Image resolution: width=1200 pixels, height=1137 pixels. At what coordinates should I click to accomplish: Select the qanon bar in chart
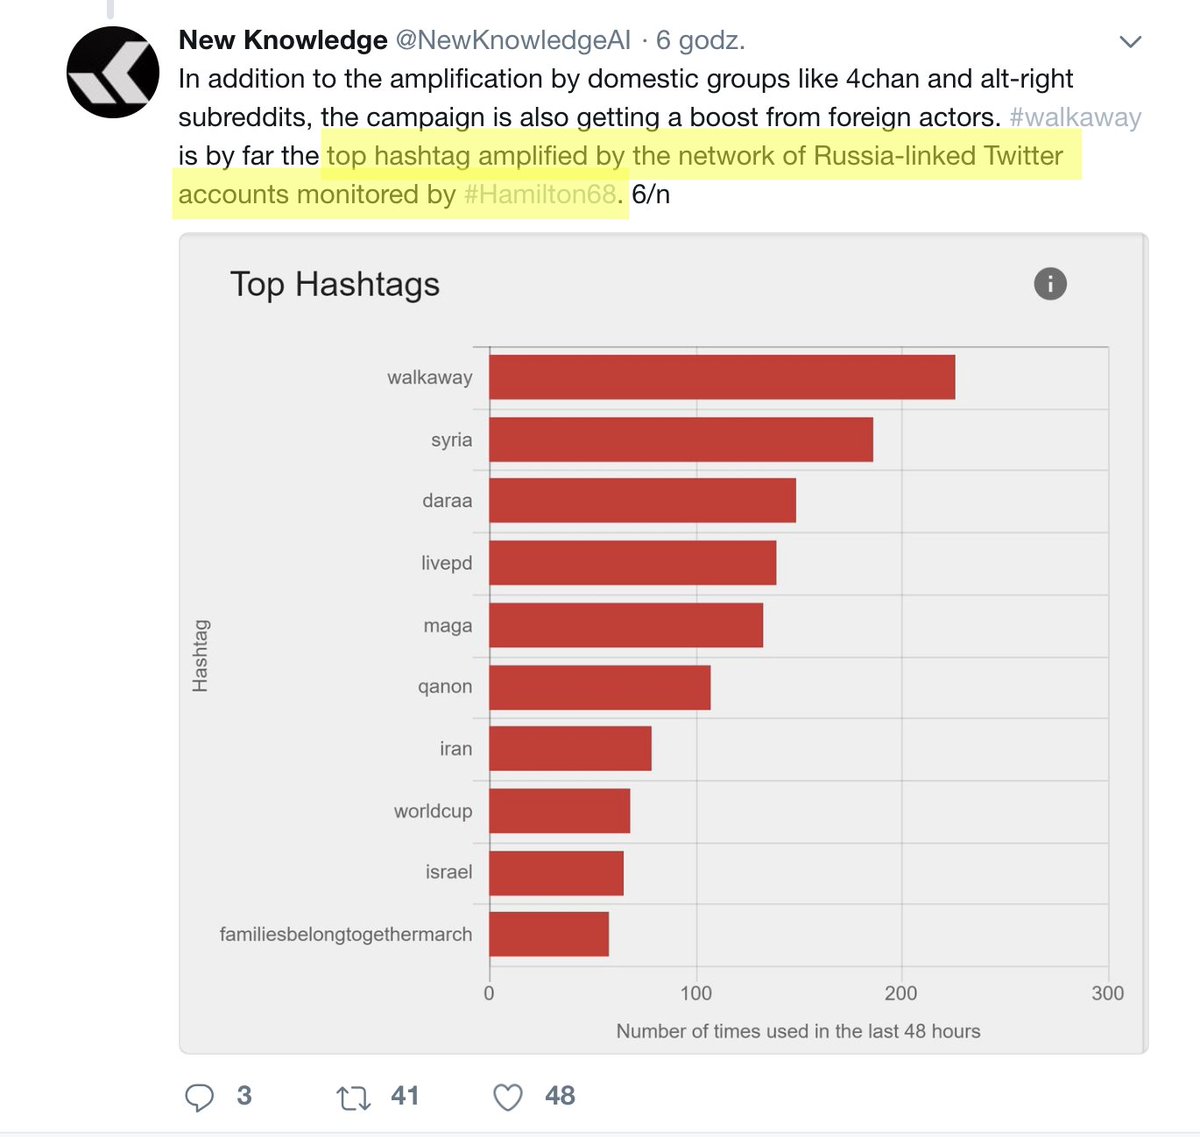coord(599,687)
